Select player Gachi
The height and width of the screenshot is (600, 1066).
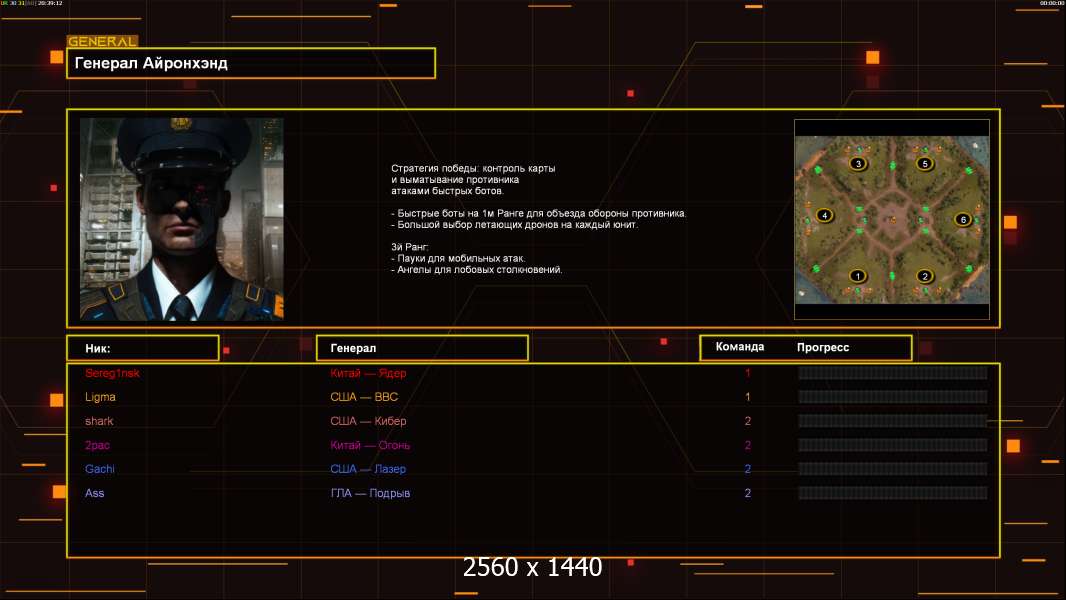(x=100, y=469)
